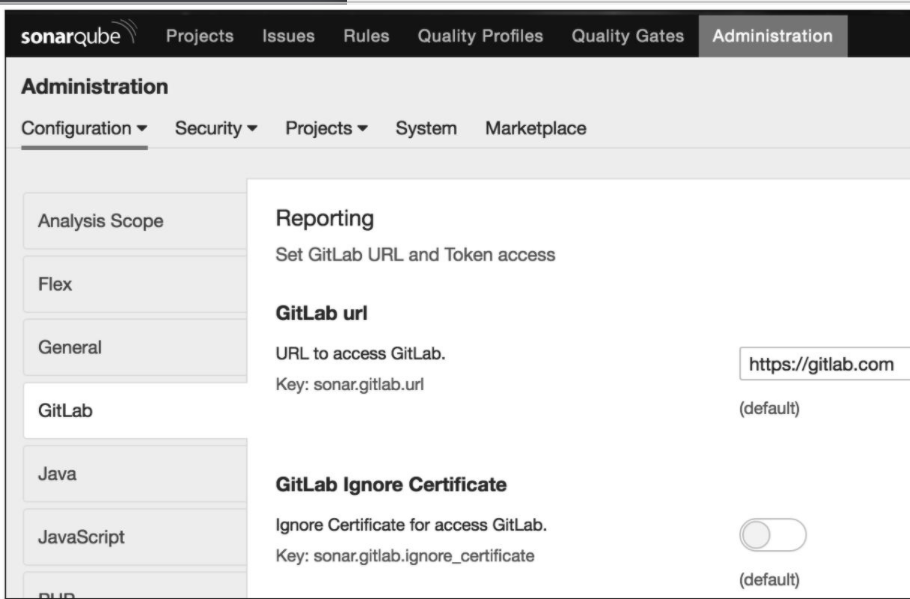Click the GitLab url input field

(x=824, y=364)
